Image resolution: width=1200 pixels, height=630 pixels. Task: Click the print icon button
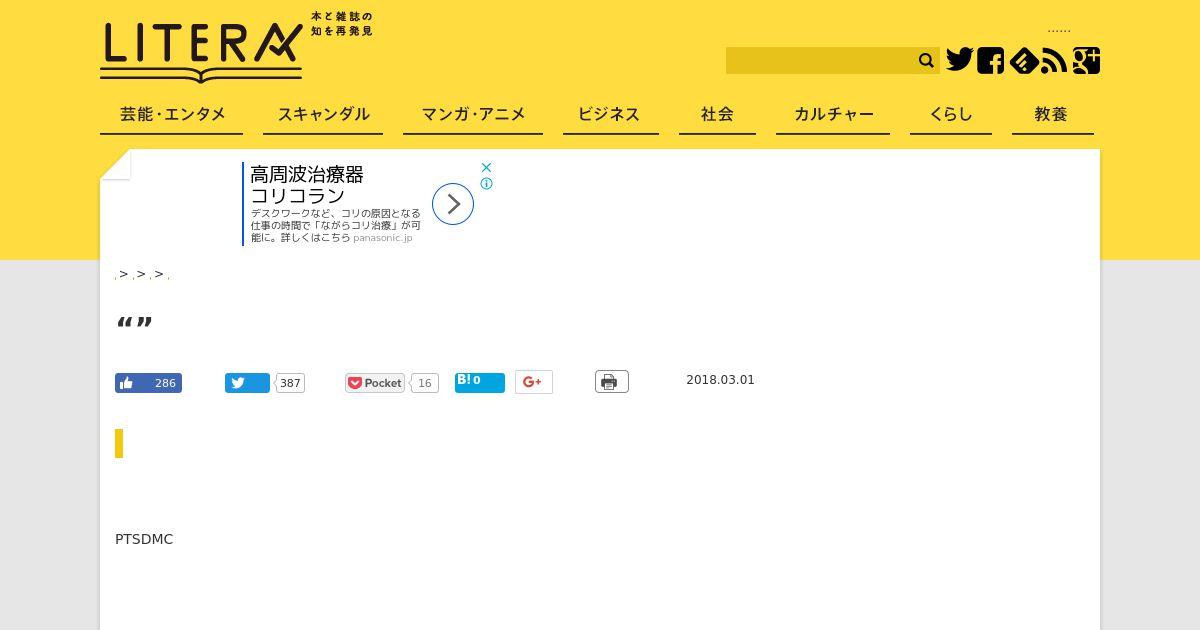coord(612,382)
